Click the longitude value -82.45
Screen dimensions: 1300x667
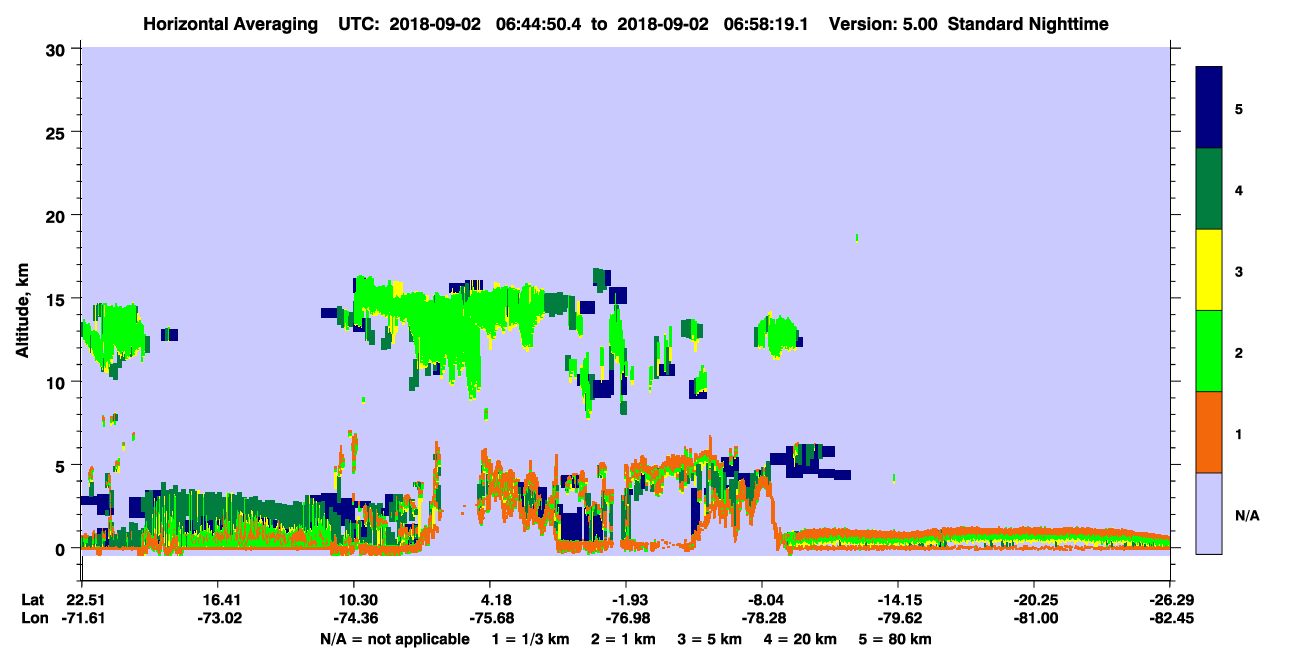tap(1170, 618)
